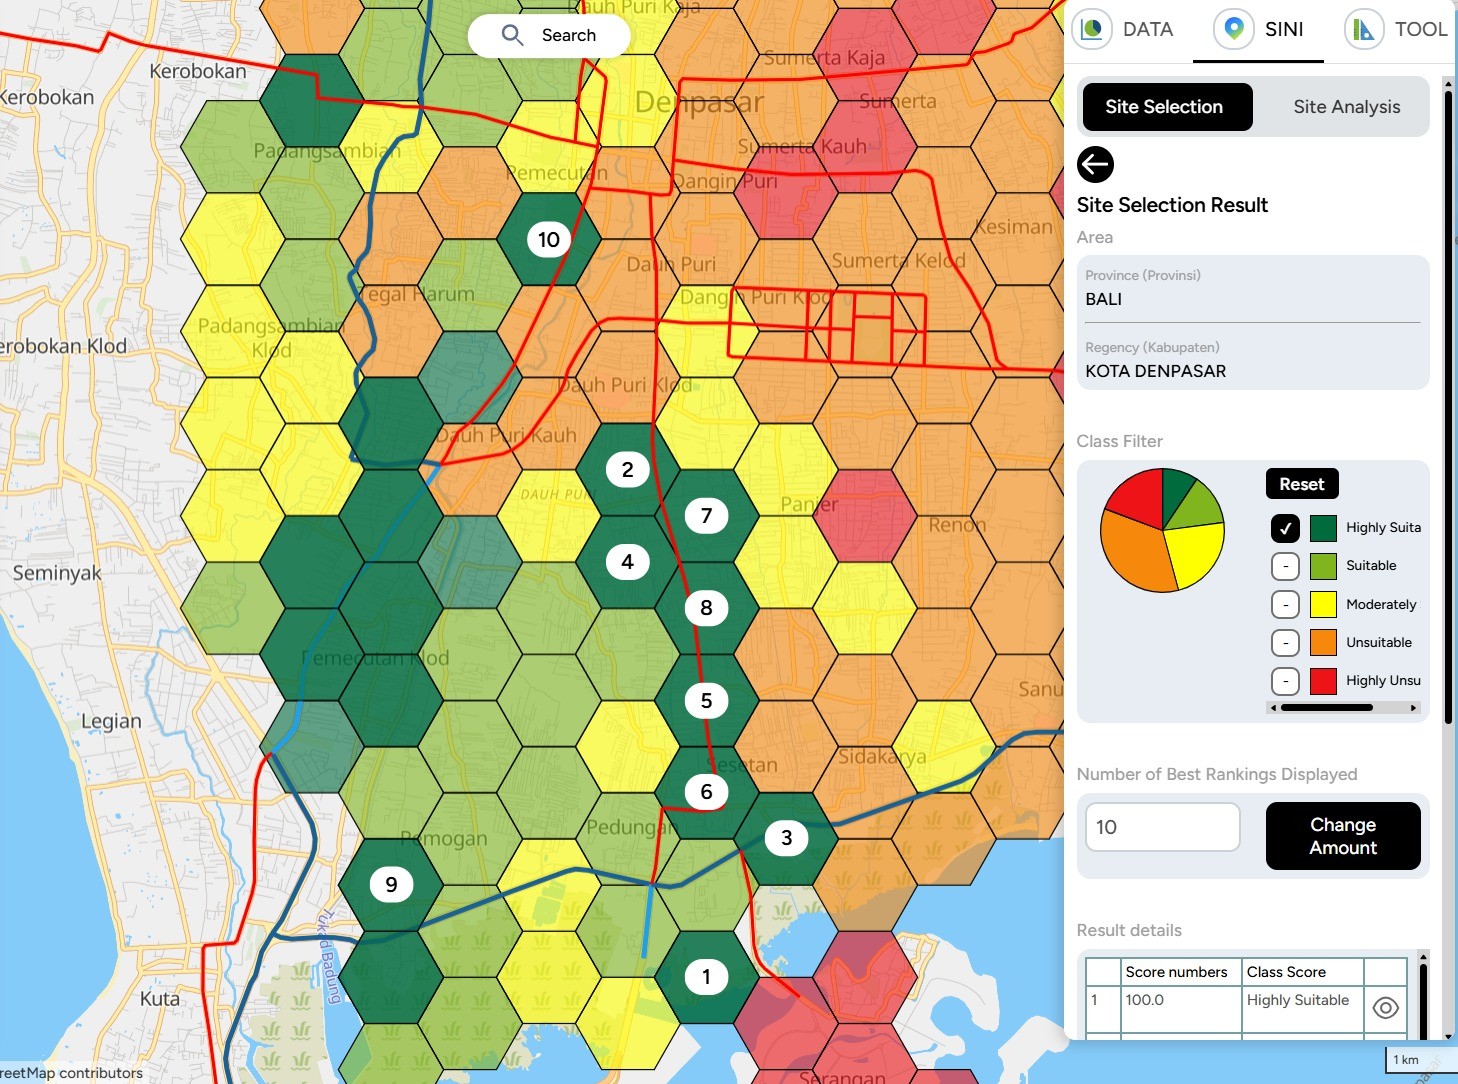This screenshot has width=1458, height=1084.
Task: Uncheck the Highly Suitable class filter
Action: click(x=1285, y=528)
